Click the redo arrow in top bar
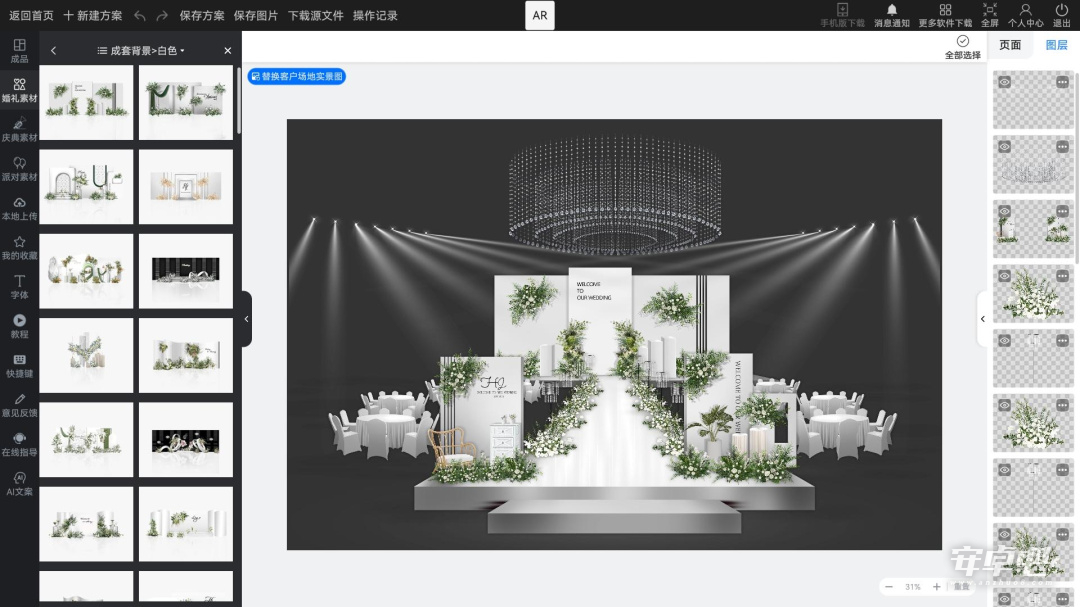This screenshot has height=607, width=1080. pyautogui.click(x=162, y=15)
